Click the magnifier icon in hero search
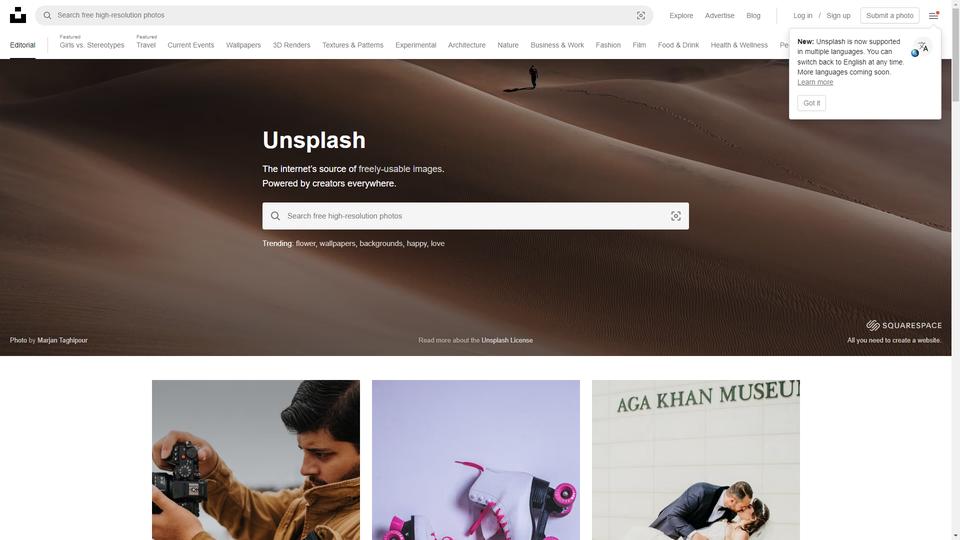 coord(276,216)
